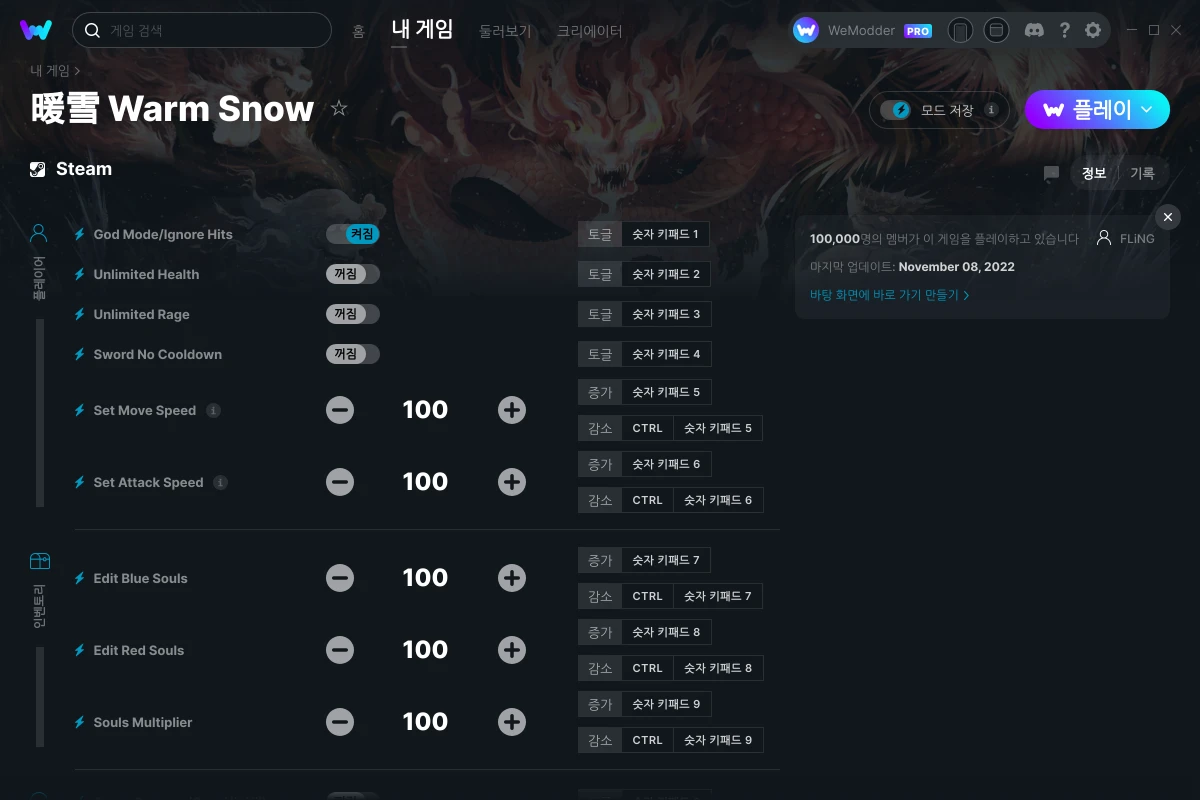The width and height of the screenshot is (1200, 800).
Task: Open settings gear icon
Action: point(1093,30)
